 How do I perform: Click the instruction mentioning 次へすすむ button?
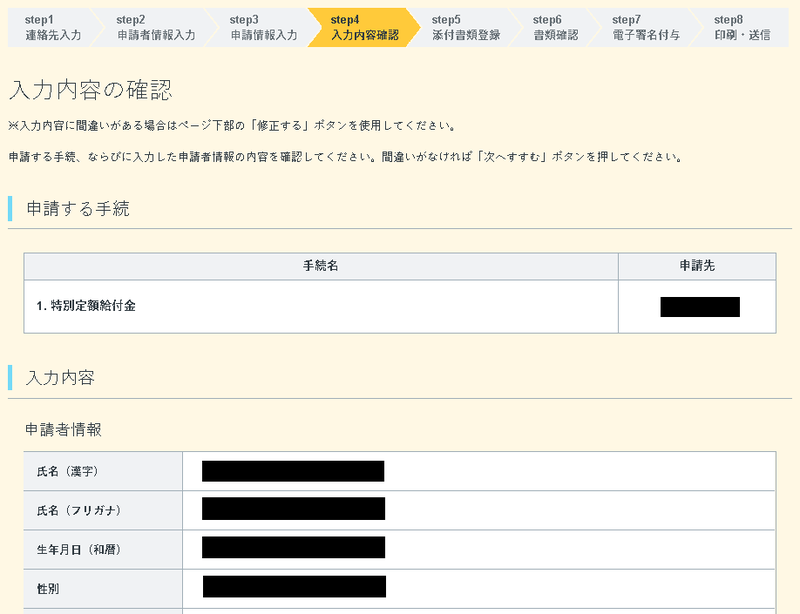coord(346,157)
